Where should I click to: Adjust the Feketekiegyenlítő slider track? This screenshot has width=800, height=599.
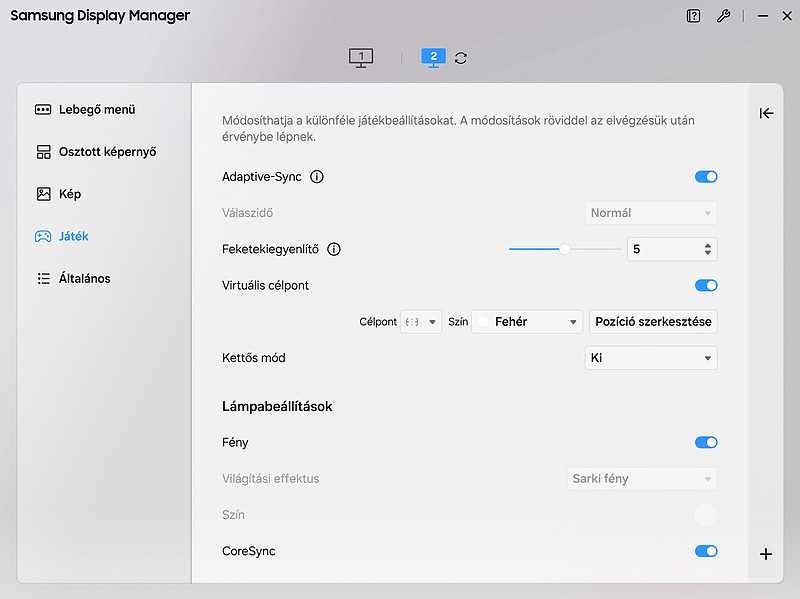click(x=564, y=249)
